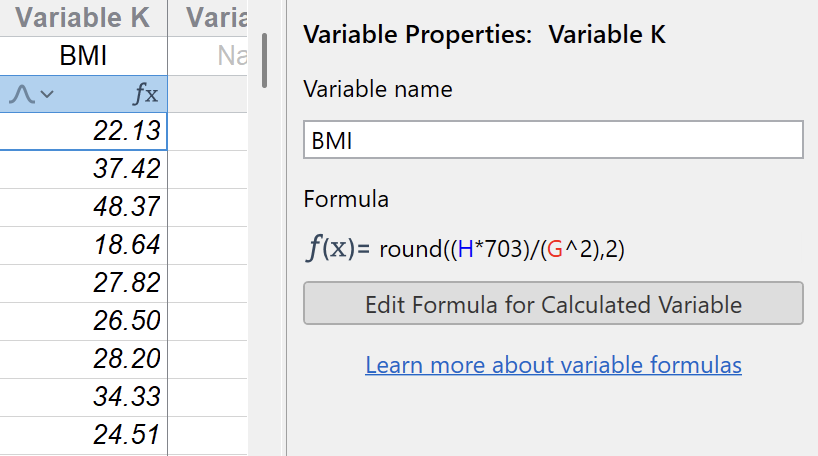Click the fx formula icon in BMI column

tap(146, 94)
